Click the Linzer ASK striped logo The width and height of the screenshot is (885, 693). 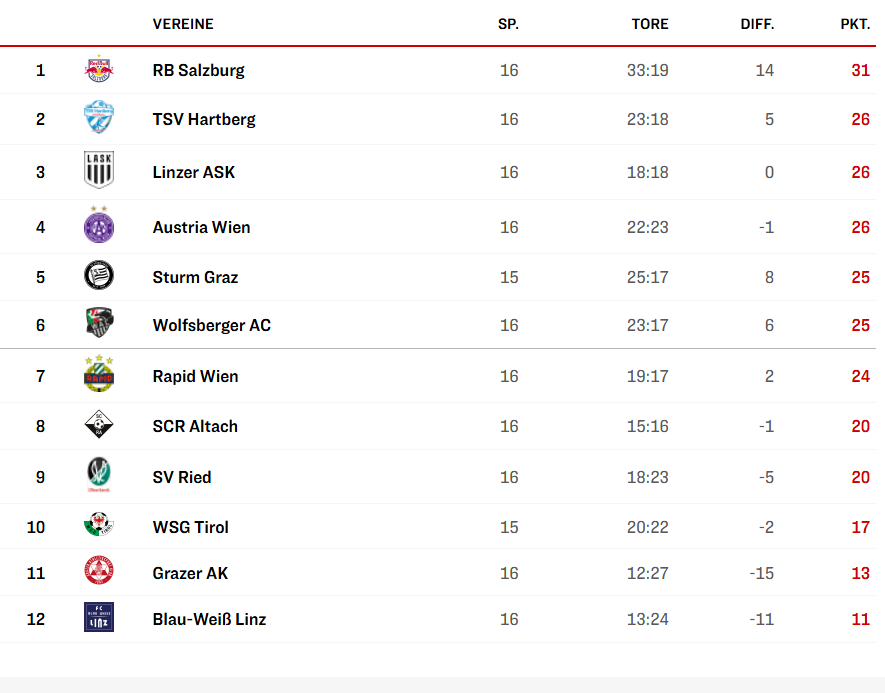(99, 171)
